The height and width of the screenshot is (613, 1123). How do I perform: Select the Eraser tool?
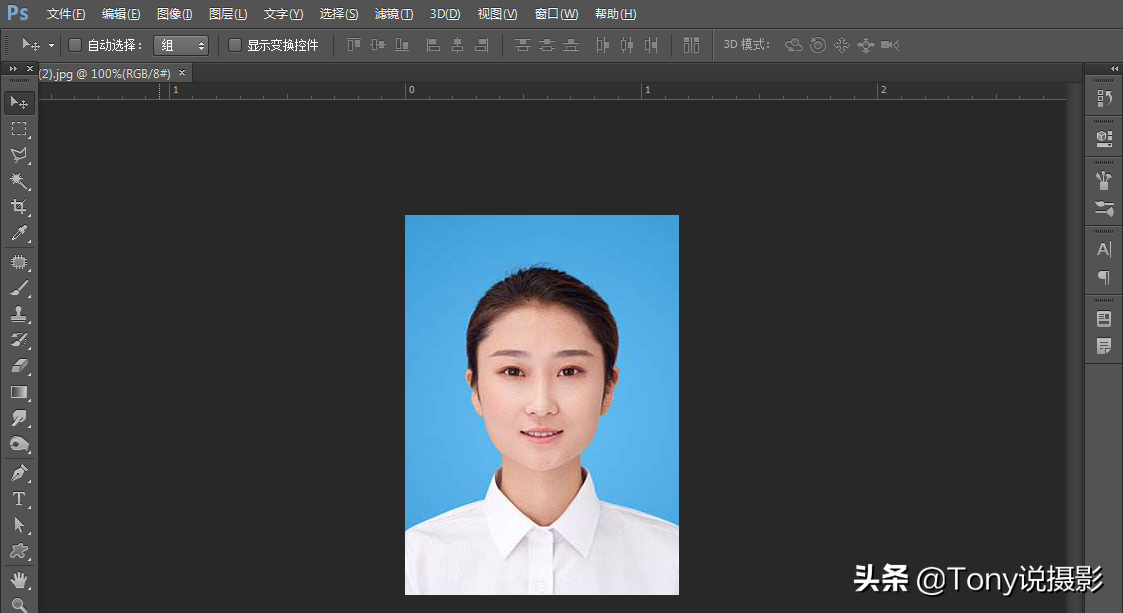point(19,366)
